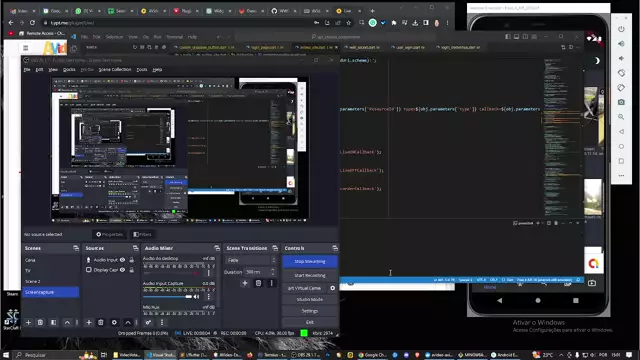Open transition properties three-dot menu
This screenshot has width=640, height=360.
coord(271,283)
